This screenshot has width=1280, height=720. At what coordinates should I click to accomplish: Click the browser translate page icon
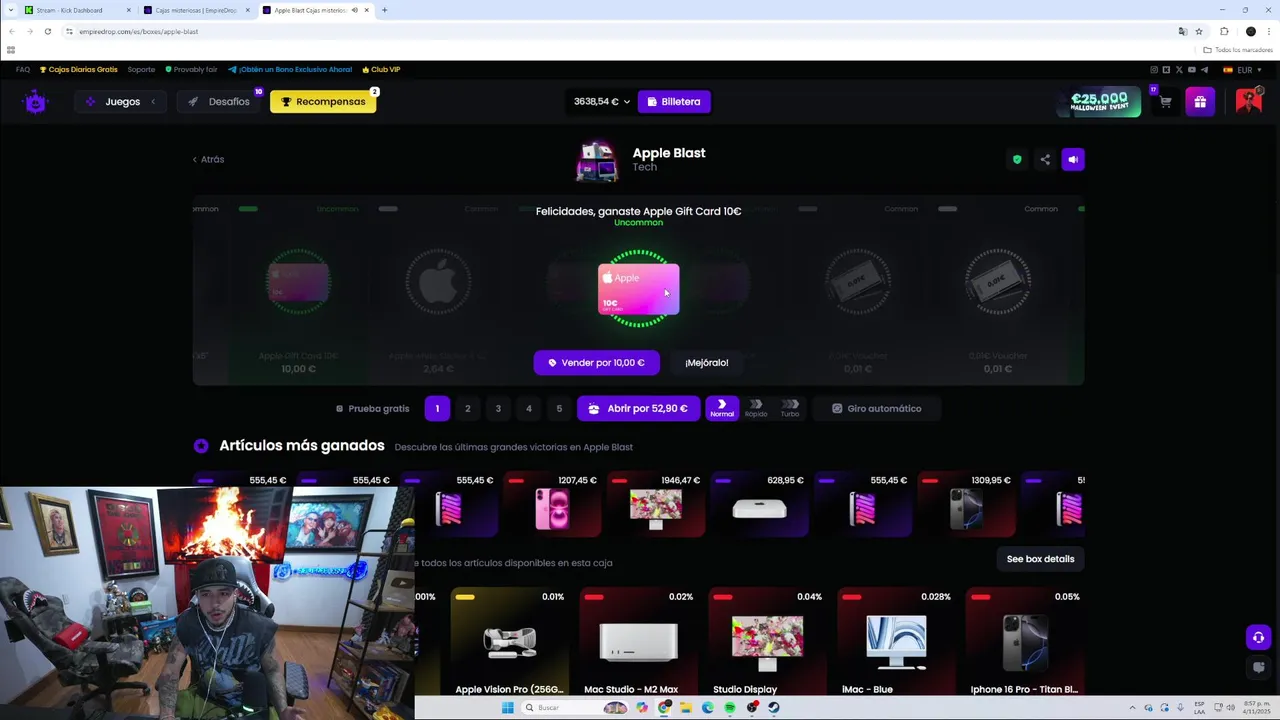1183,31
